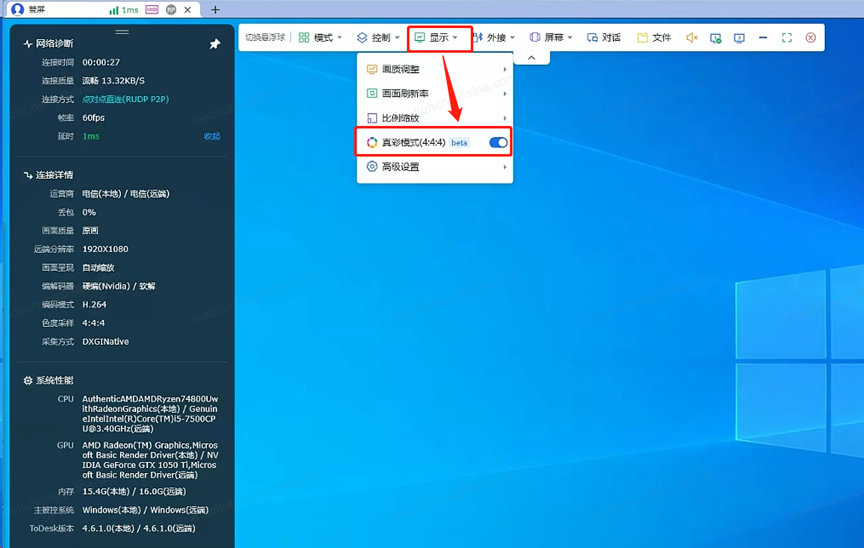Click the monitor number 2 icon
Screen dimensions: 864x548
739,38
